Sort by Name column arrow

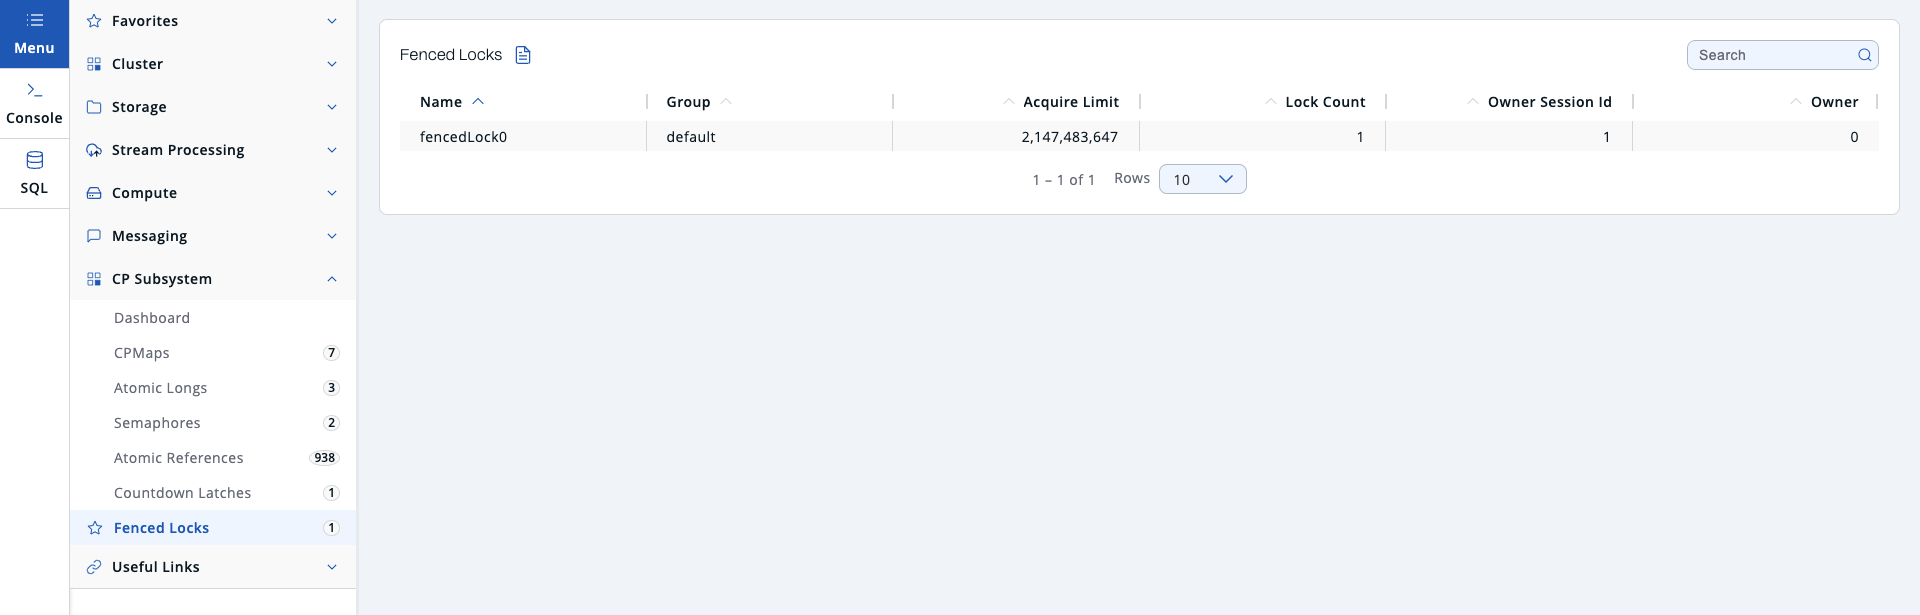(478, 102)
